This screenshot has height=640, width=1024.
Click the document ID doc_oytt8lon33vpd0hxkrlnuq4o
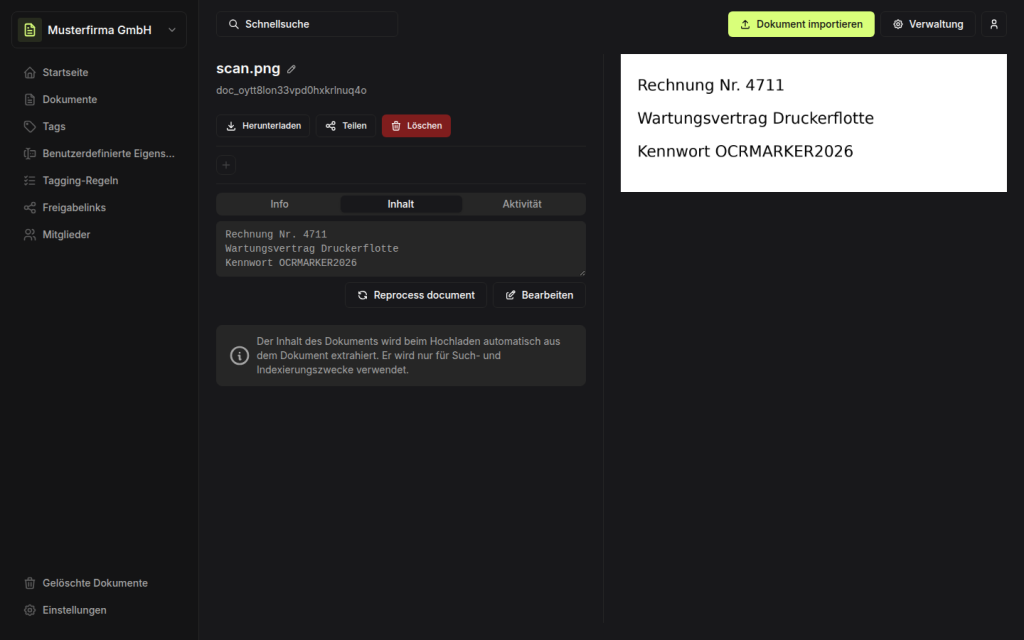click(x=291, y=90)
